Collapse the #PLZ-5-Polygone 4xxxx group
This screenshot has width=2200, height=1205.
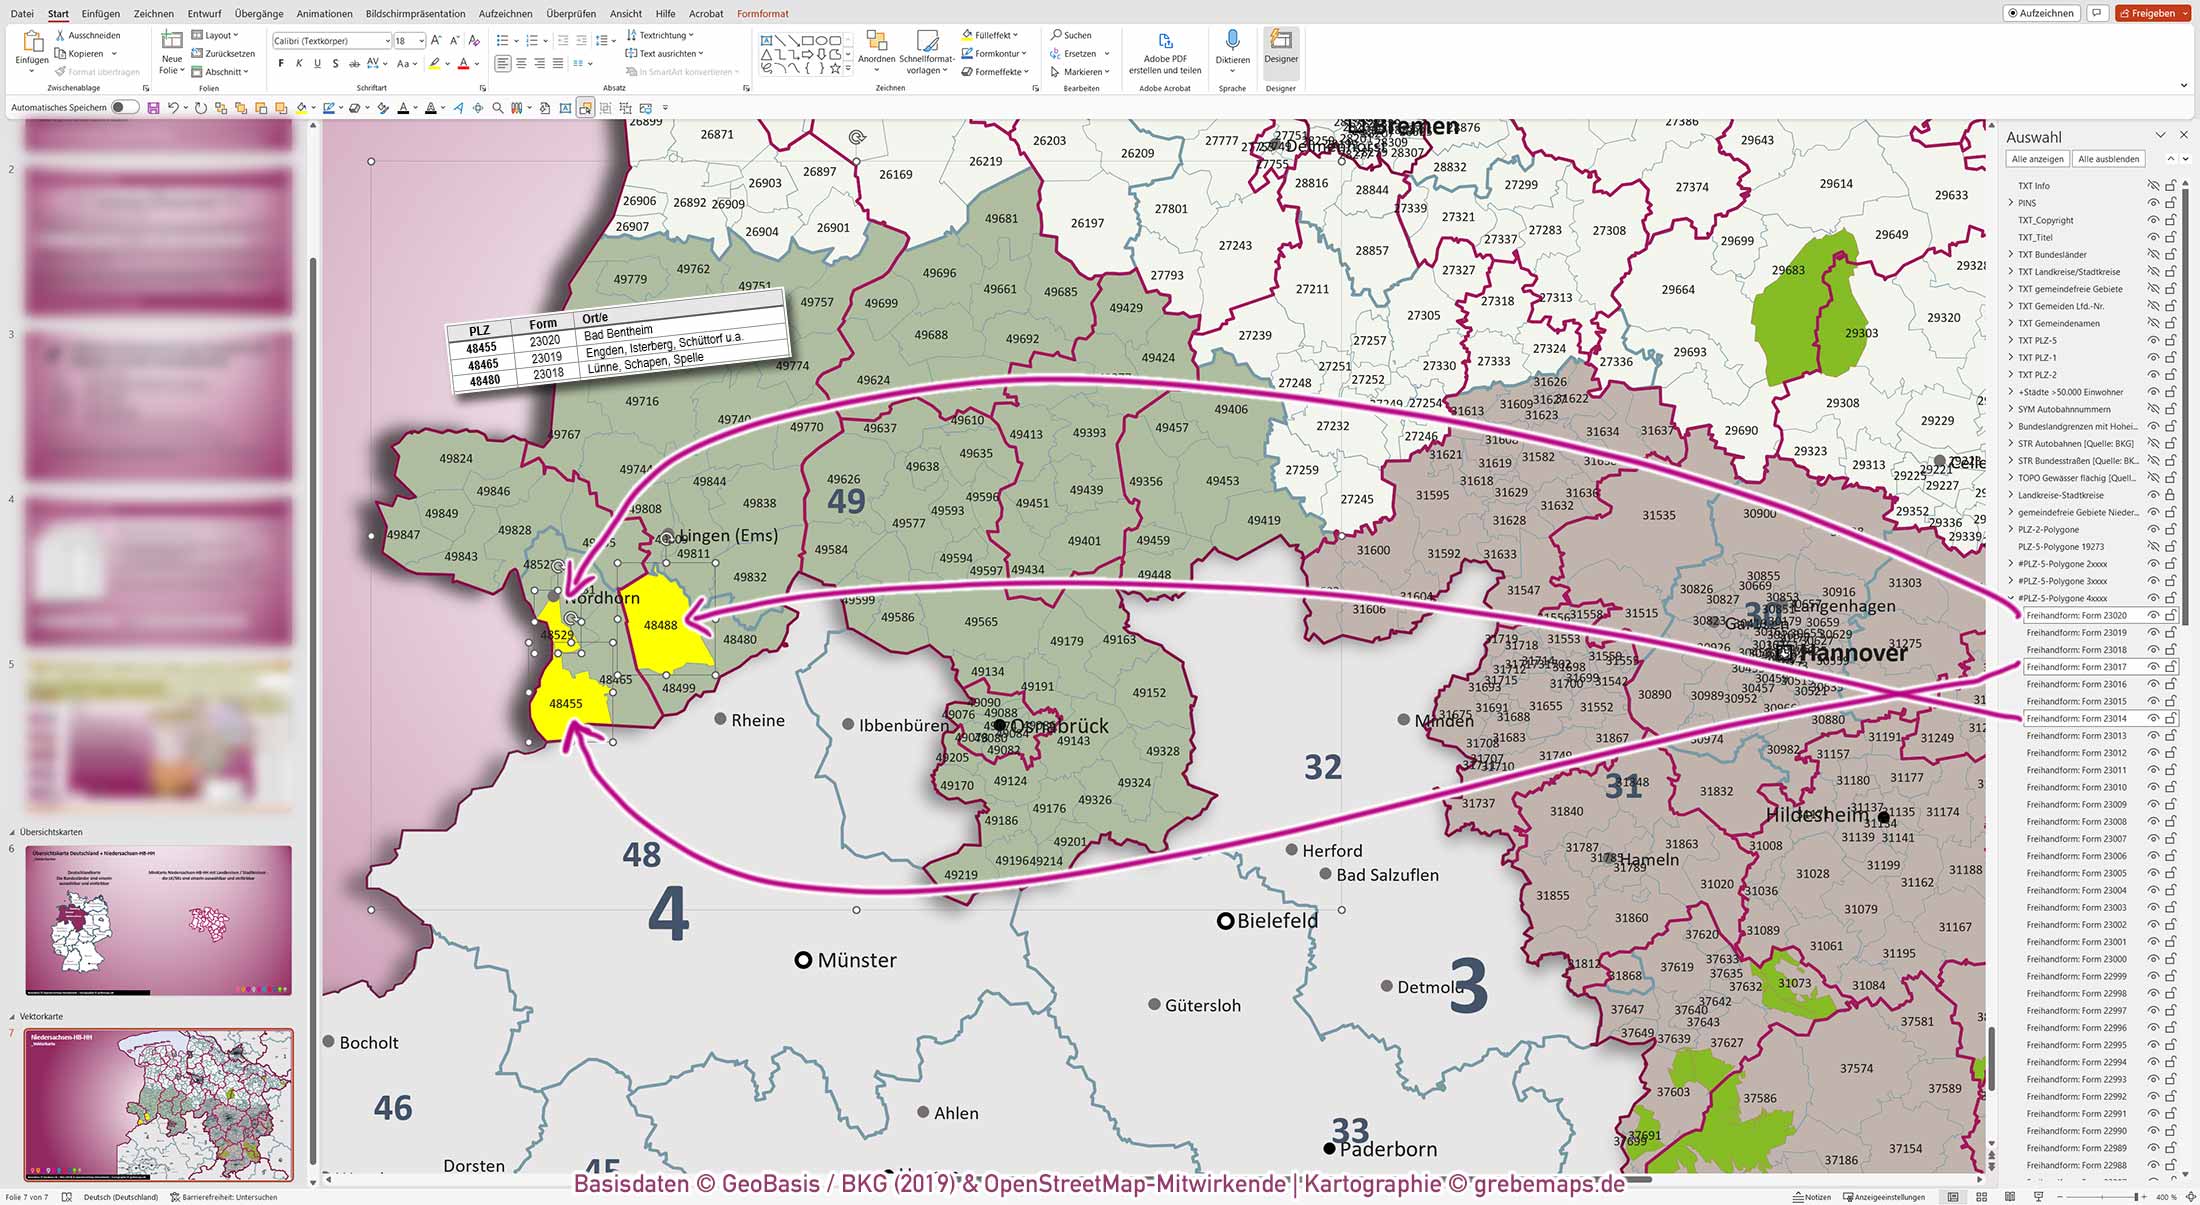click(x=2010, y=598)
